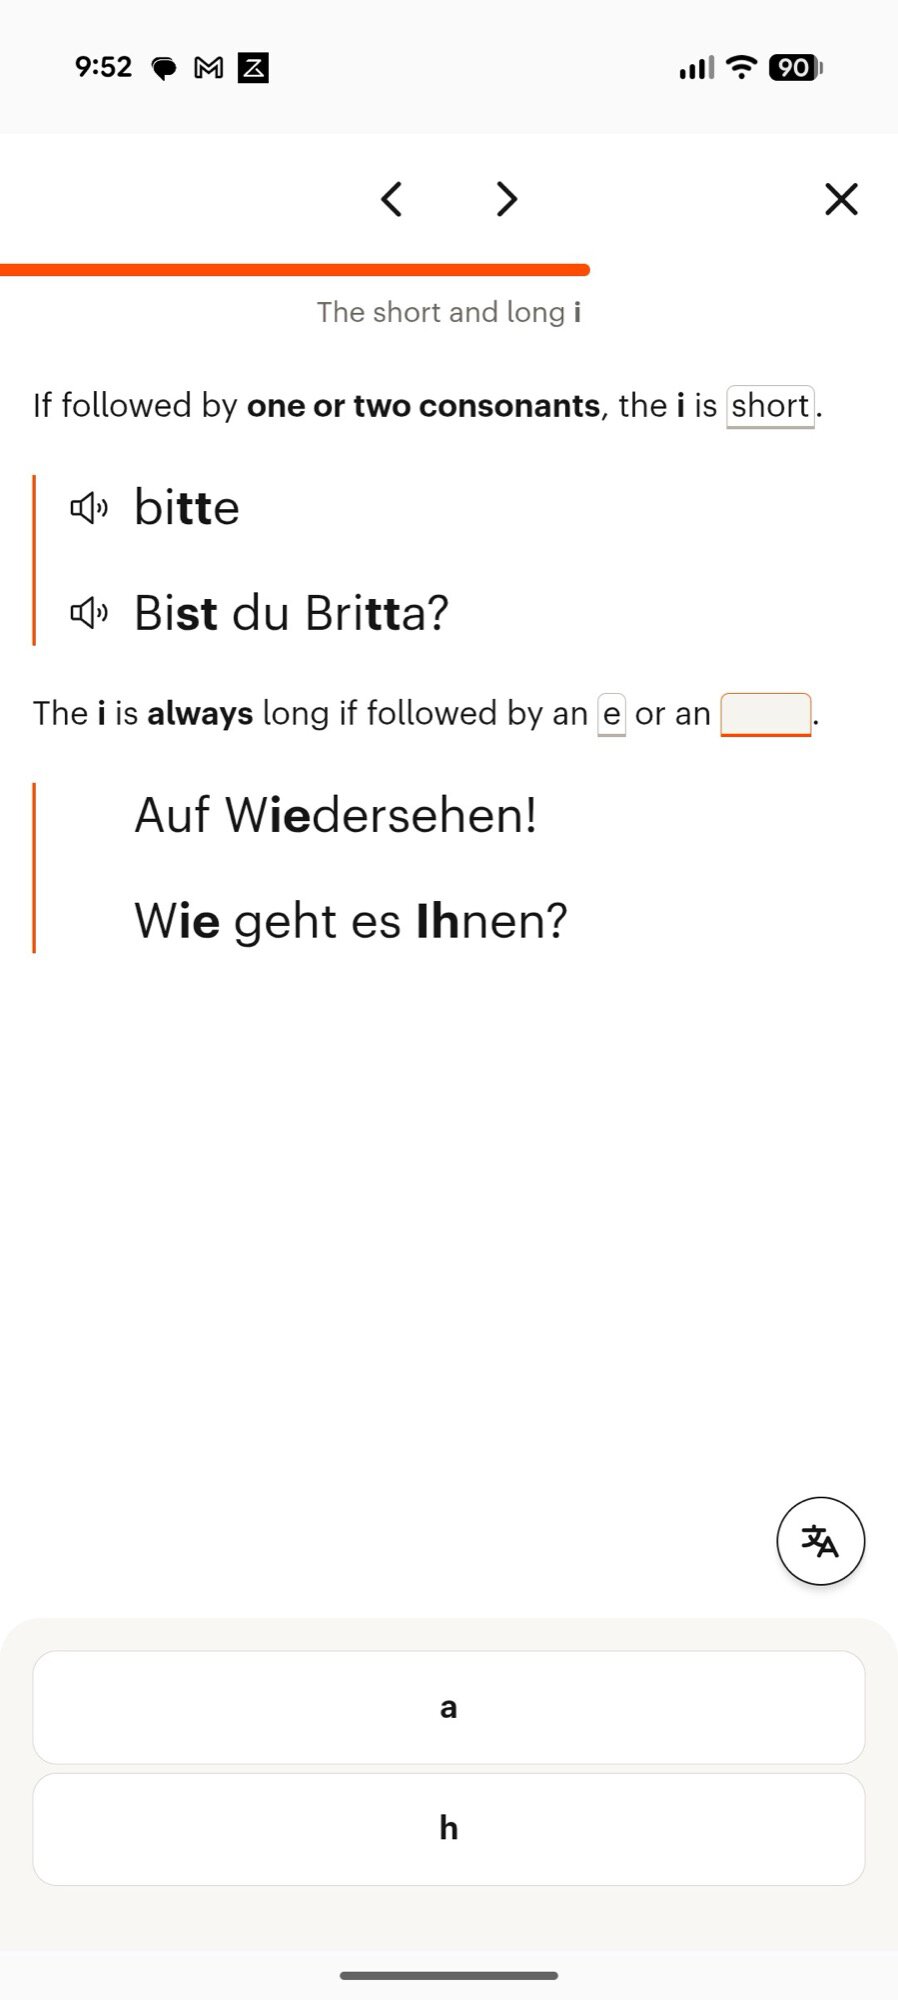Tap the filled "e" answer box
This screenshot has width=898, height=2000.
[x=611, y=713]
